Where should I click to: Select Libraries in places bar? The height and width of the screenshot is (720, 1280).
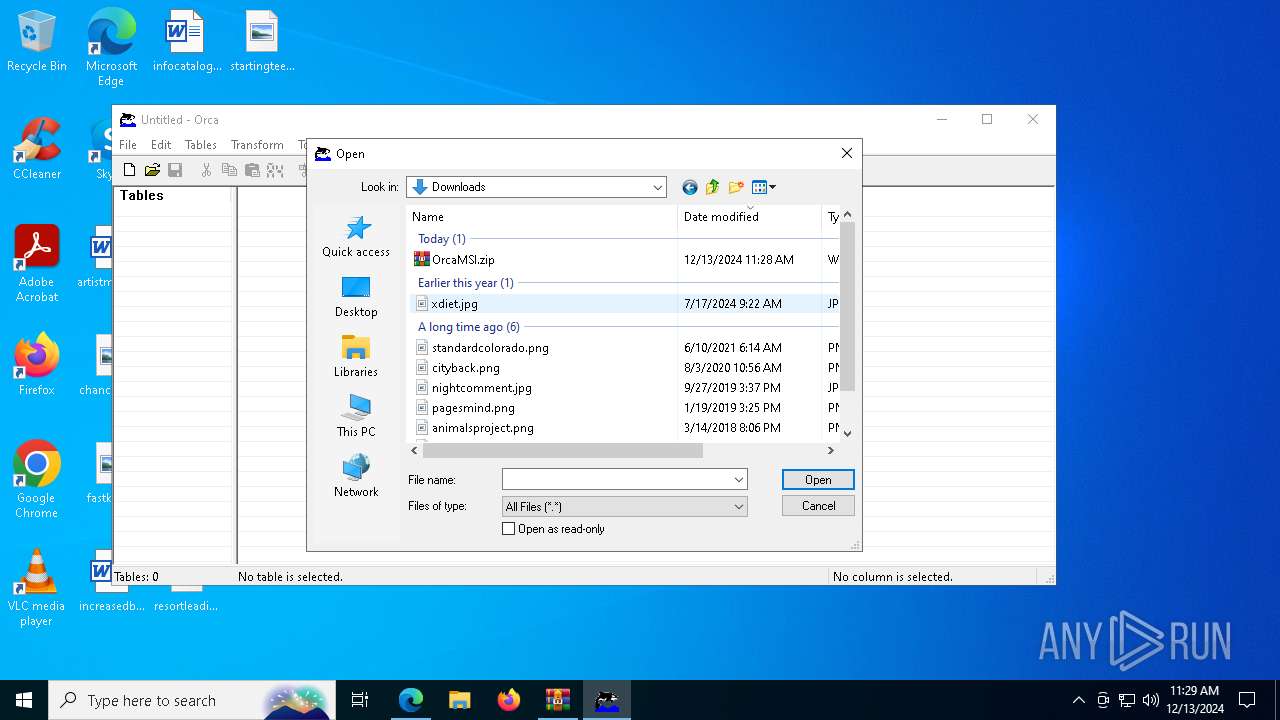pos(356,357)
